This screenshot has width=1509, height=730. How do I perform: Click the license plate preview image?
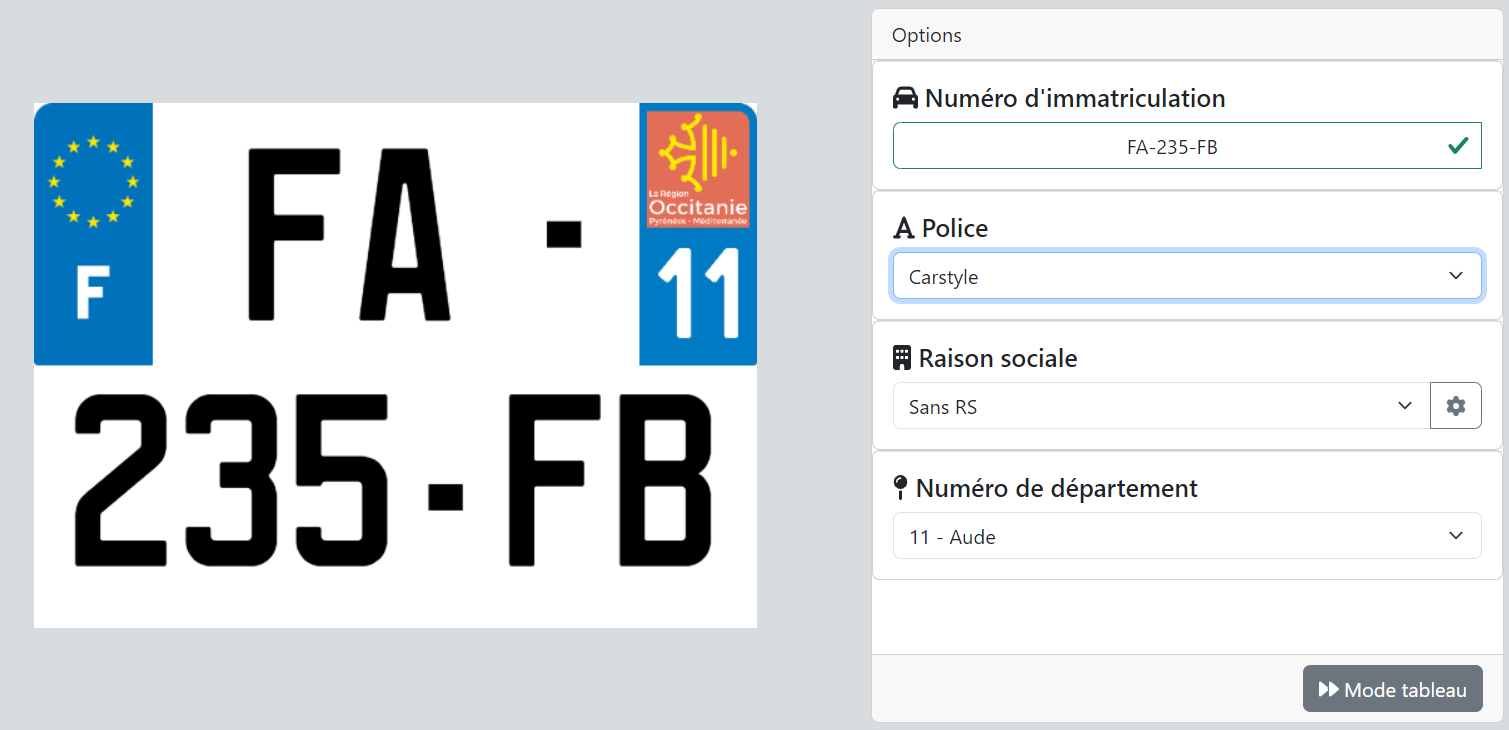395,365
